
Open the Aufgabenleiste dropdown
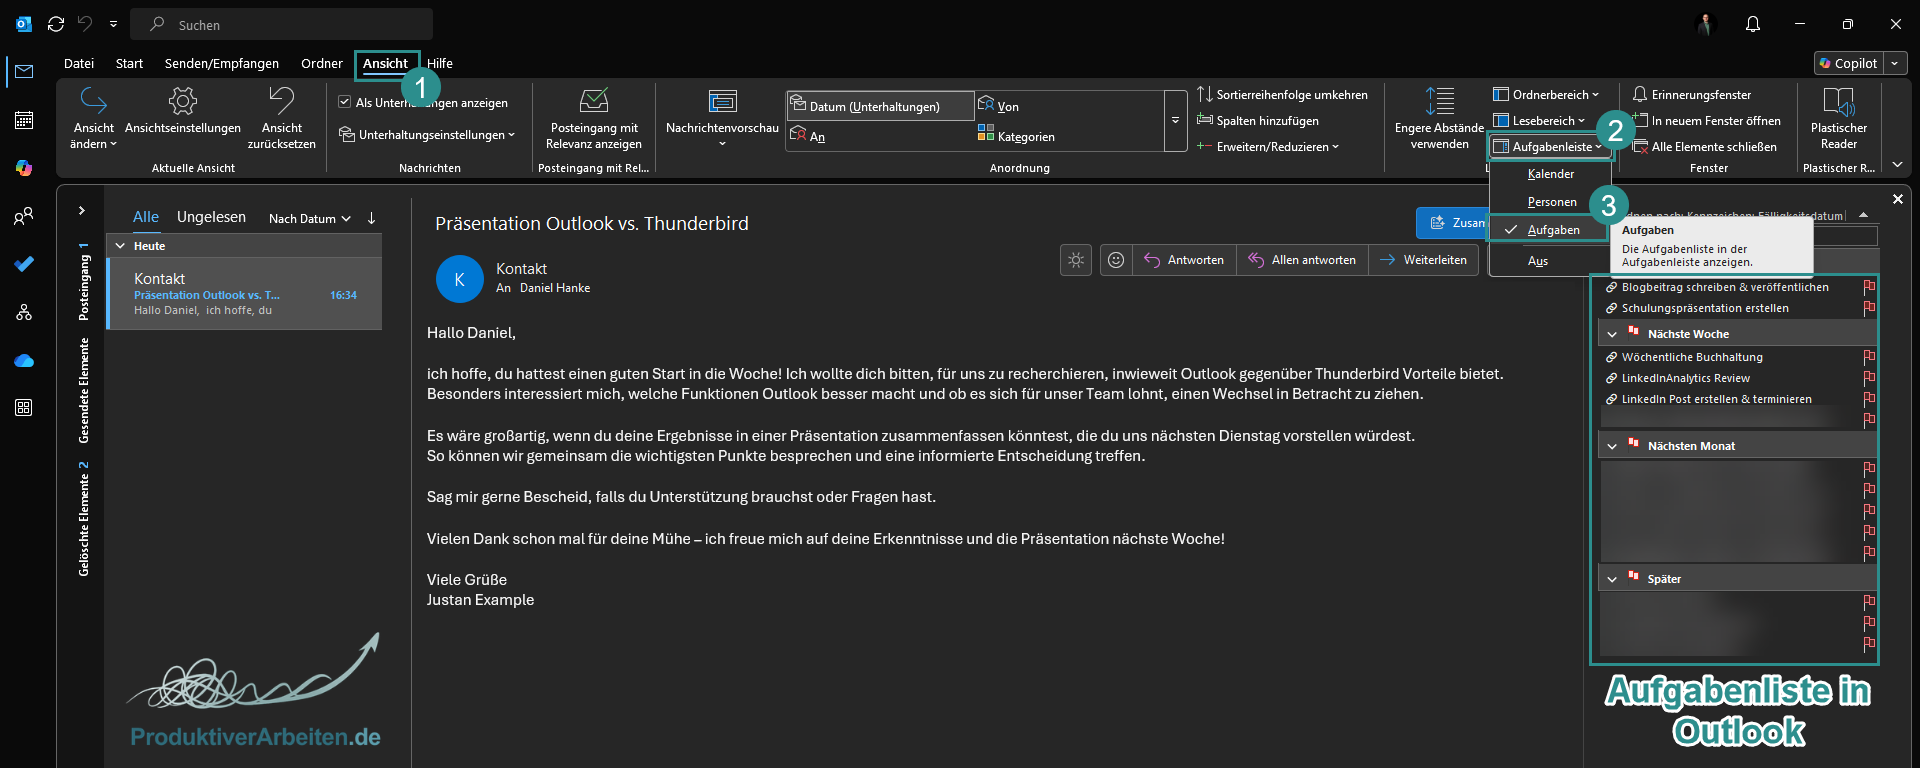tap(1548, 147)
